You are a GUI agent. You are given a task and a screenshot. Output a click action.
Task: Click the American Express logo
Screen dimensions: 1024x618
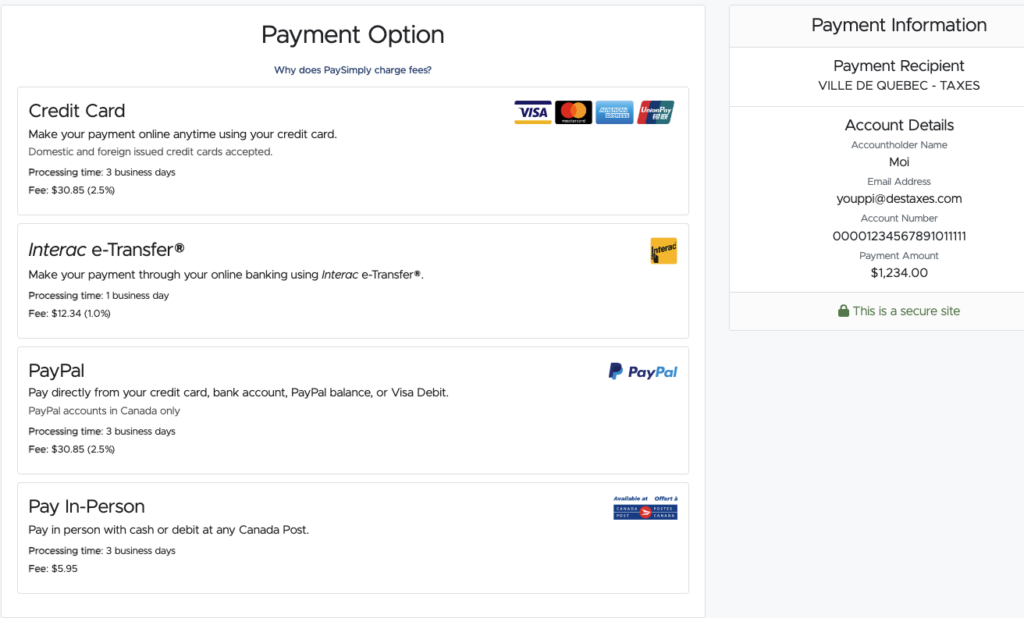coord(615,112)
